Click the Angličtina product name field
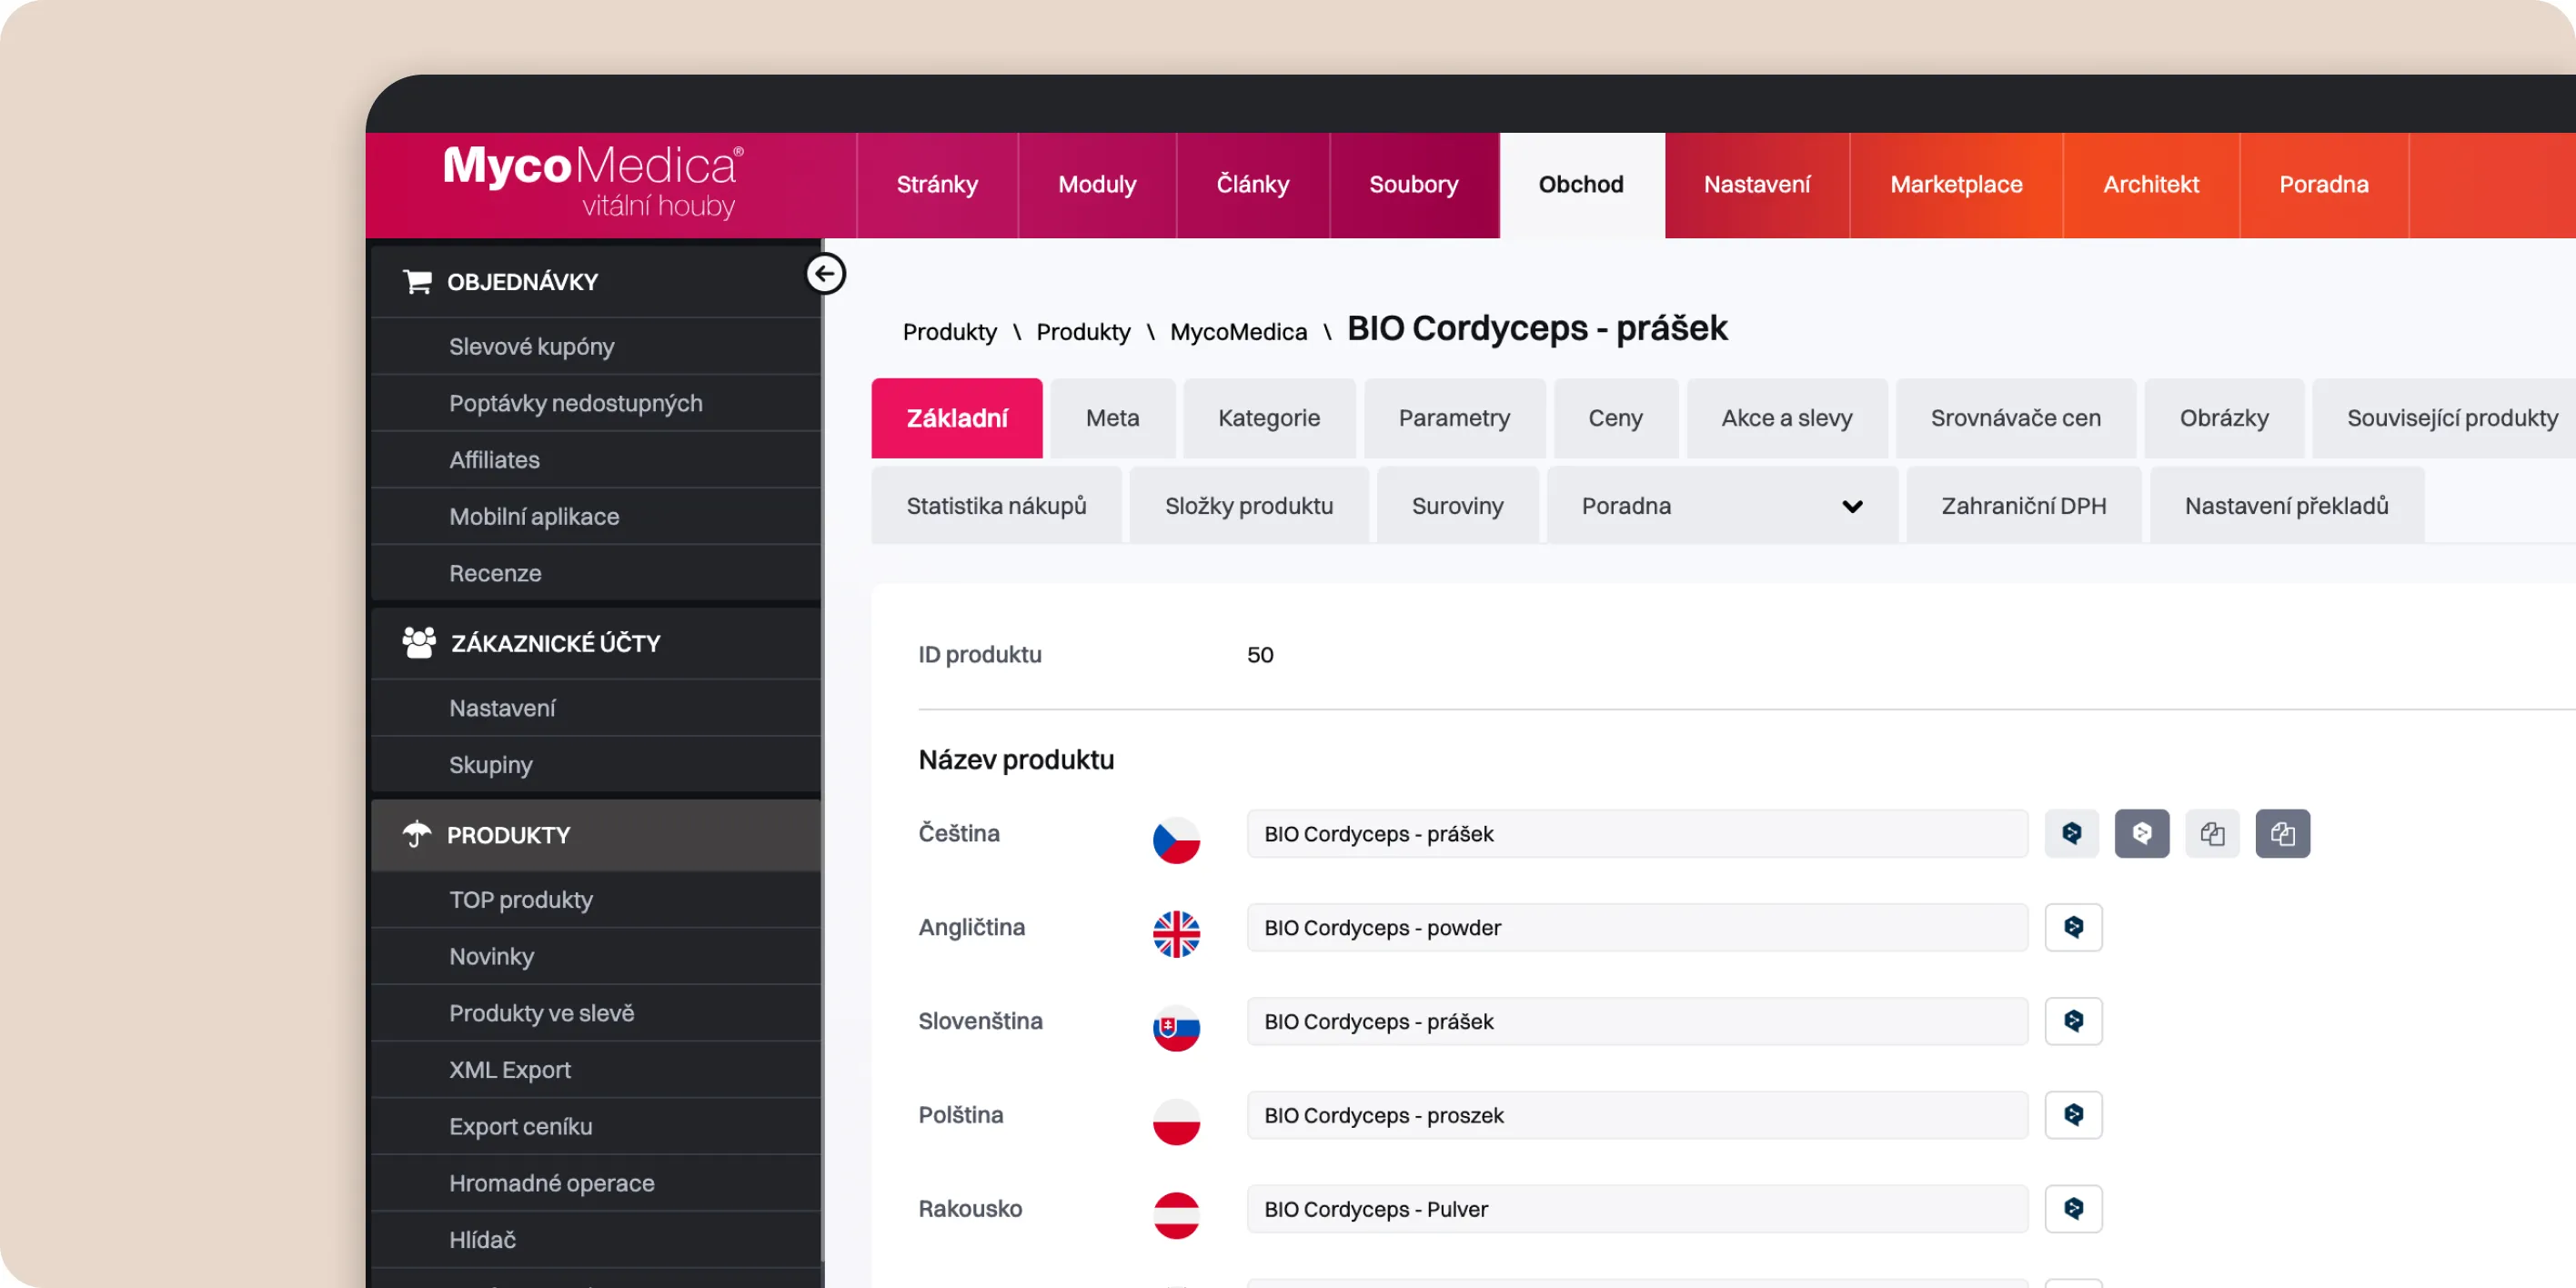Viewport: 2576px width, 1288px height. [1637, 927]
